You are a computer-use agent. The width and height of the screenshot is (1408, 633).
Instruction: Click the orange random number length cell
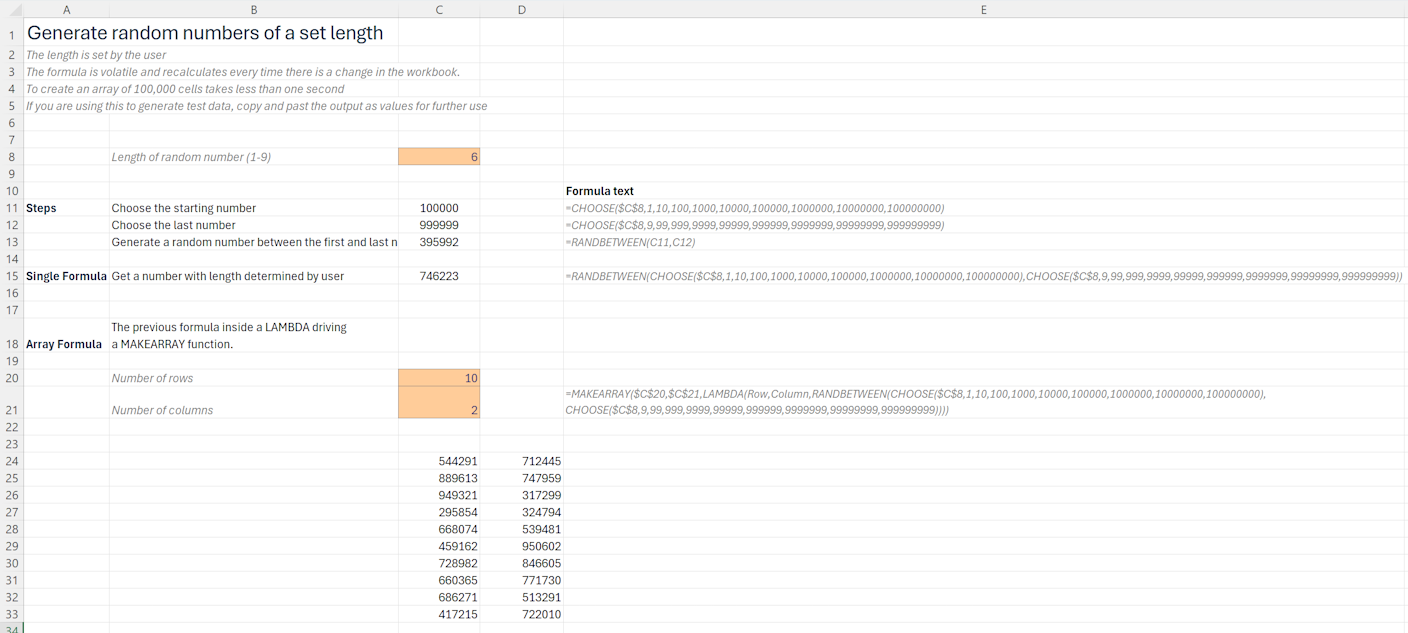[x=439, y=157]
